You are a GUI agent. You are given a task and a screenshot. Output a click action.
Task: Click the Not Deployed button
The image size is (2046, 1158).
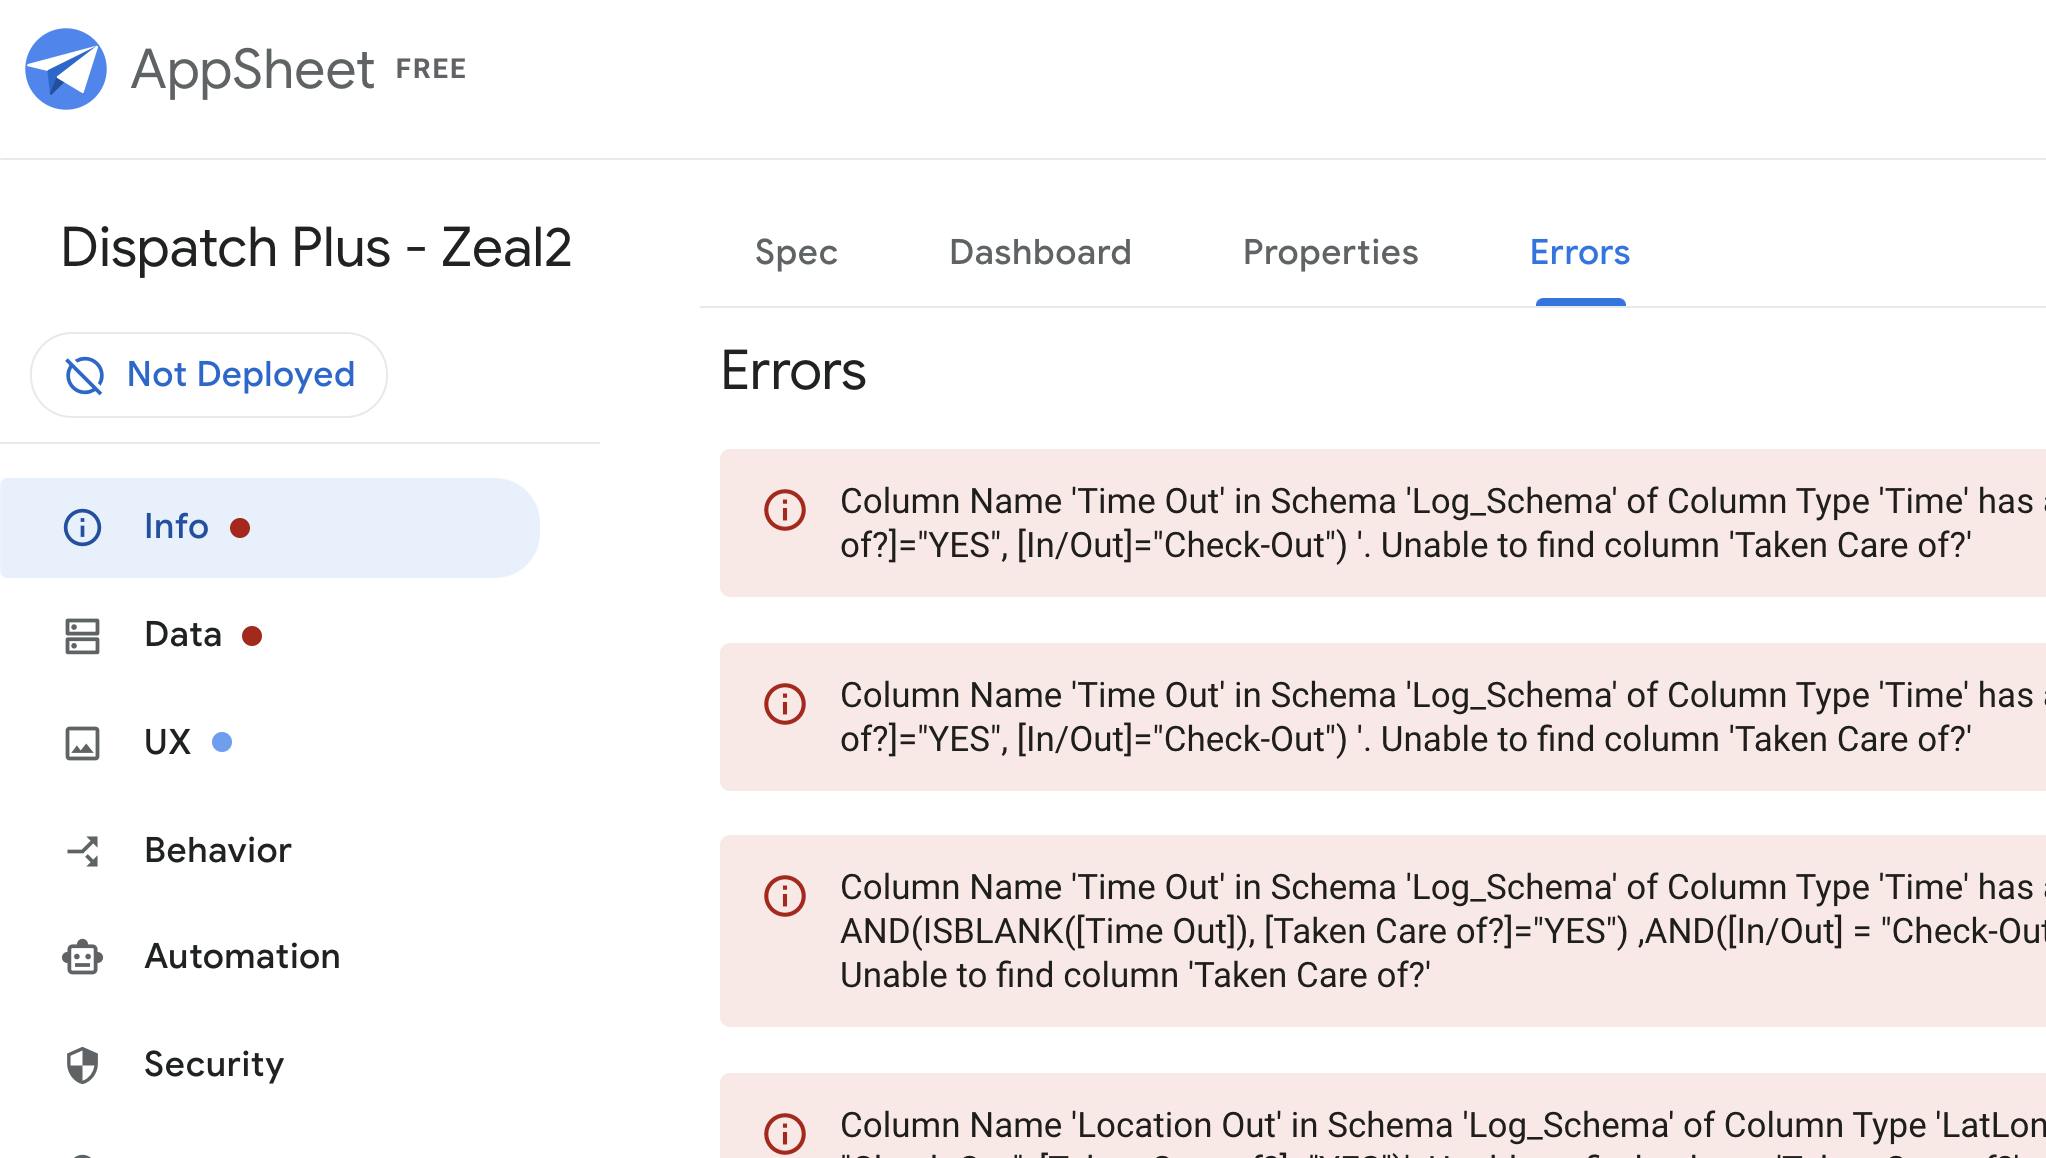point(208,375)
